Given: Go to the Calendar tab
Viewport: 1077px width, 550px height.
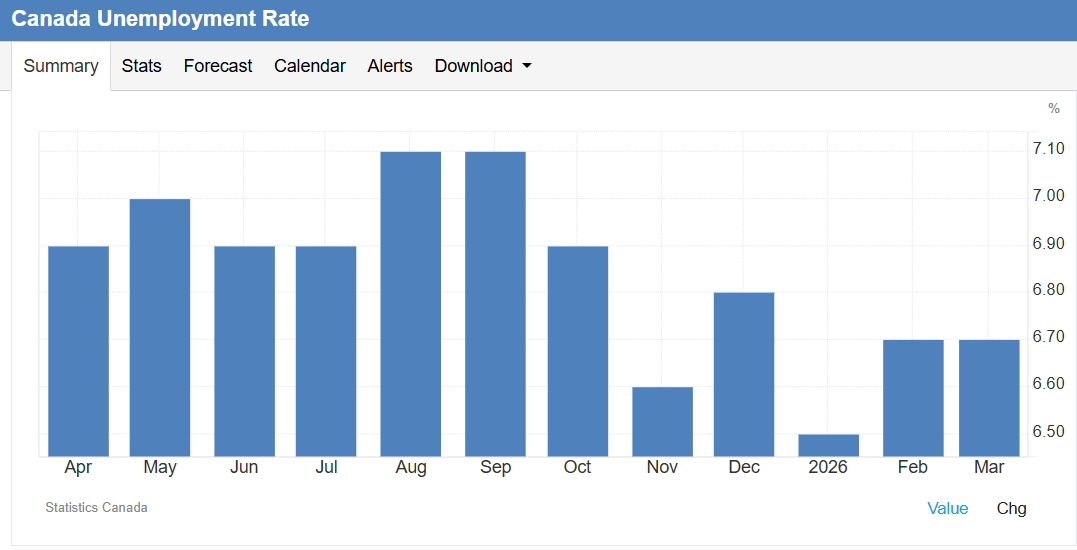Looking at the screenshot, I should (x=310, y=66).
